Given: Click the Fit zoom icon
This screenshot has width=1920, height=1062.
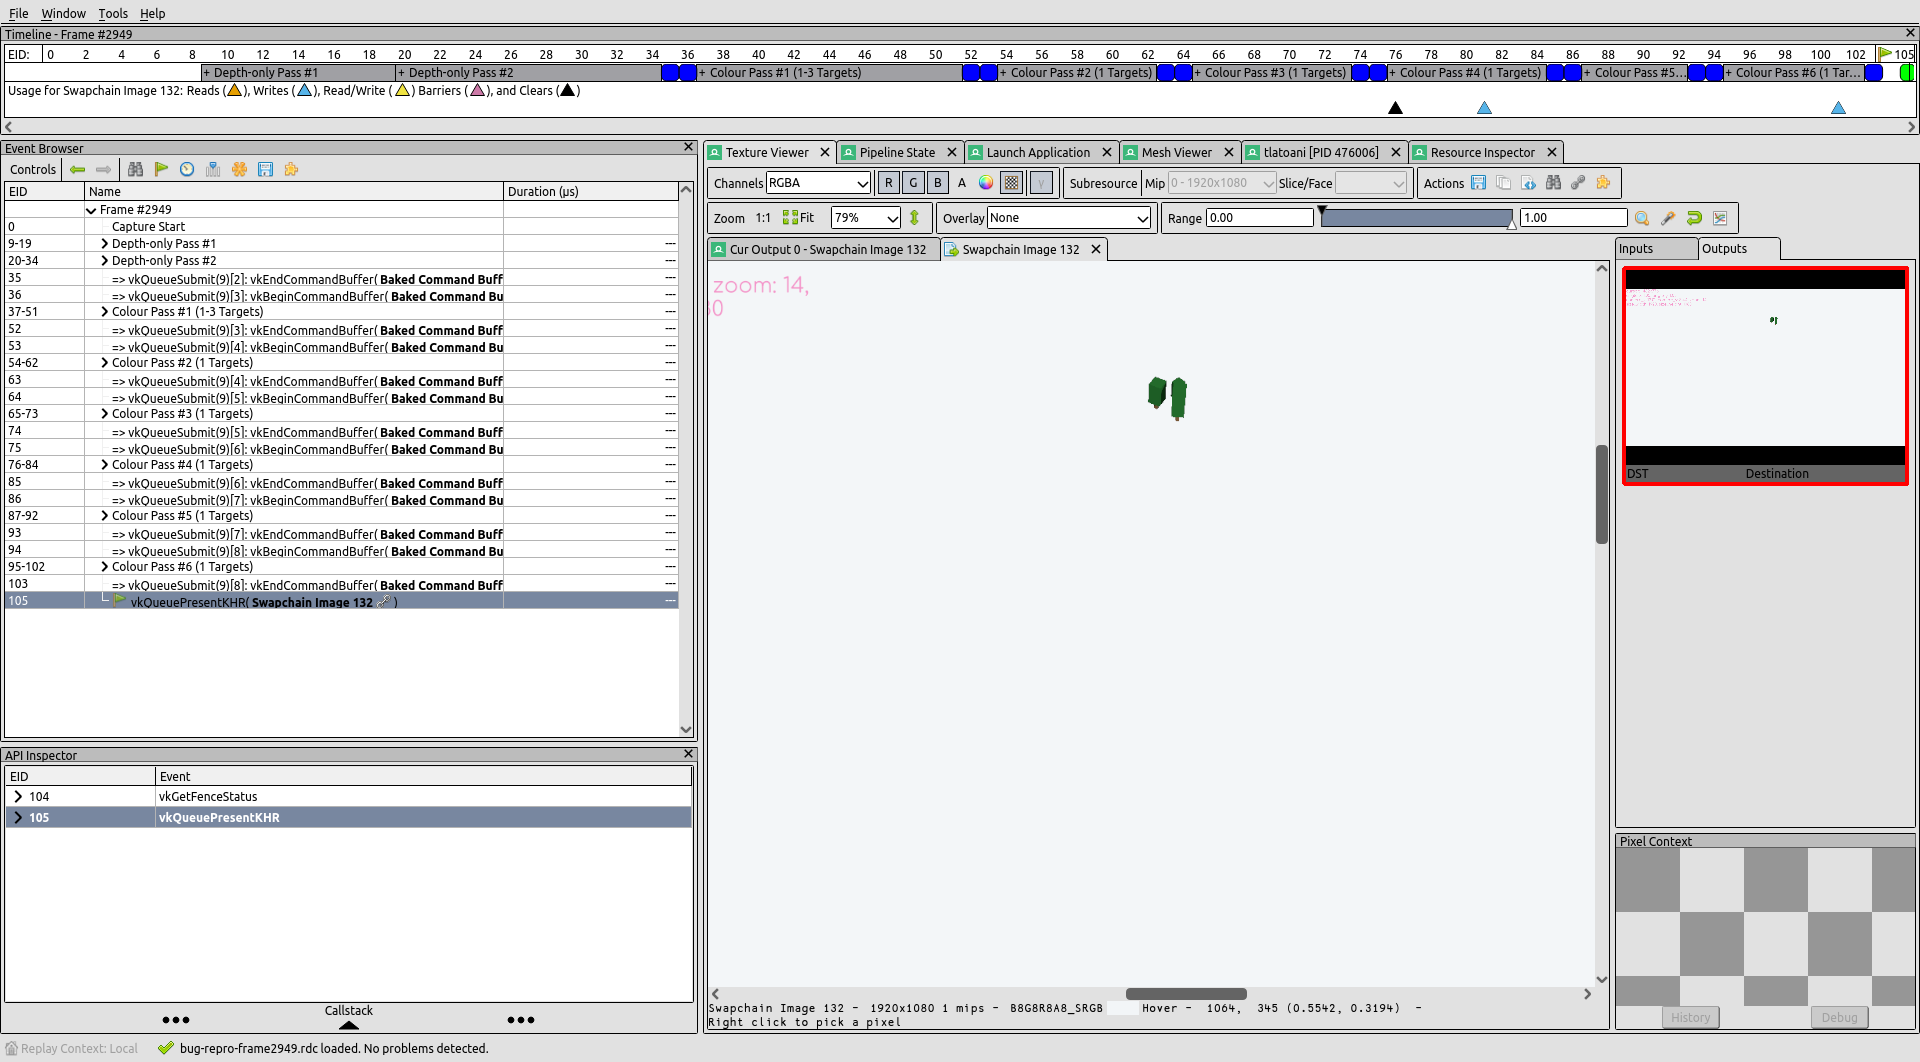Looking at the screenshot, I should (x=798, y=218).
